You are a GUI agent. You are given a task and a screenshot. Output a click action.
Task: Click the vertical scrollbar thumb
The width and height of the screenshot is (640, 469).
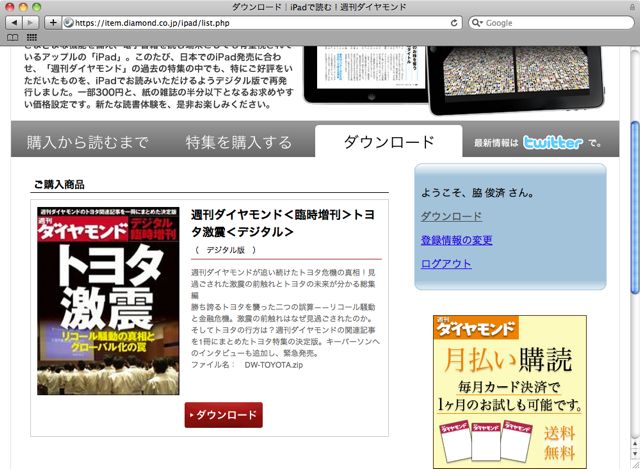635,207
